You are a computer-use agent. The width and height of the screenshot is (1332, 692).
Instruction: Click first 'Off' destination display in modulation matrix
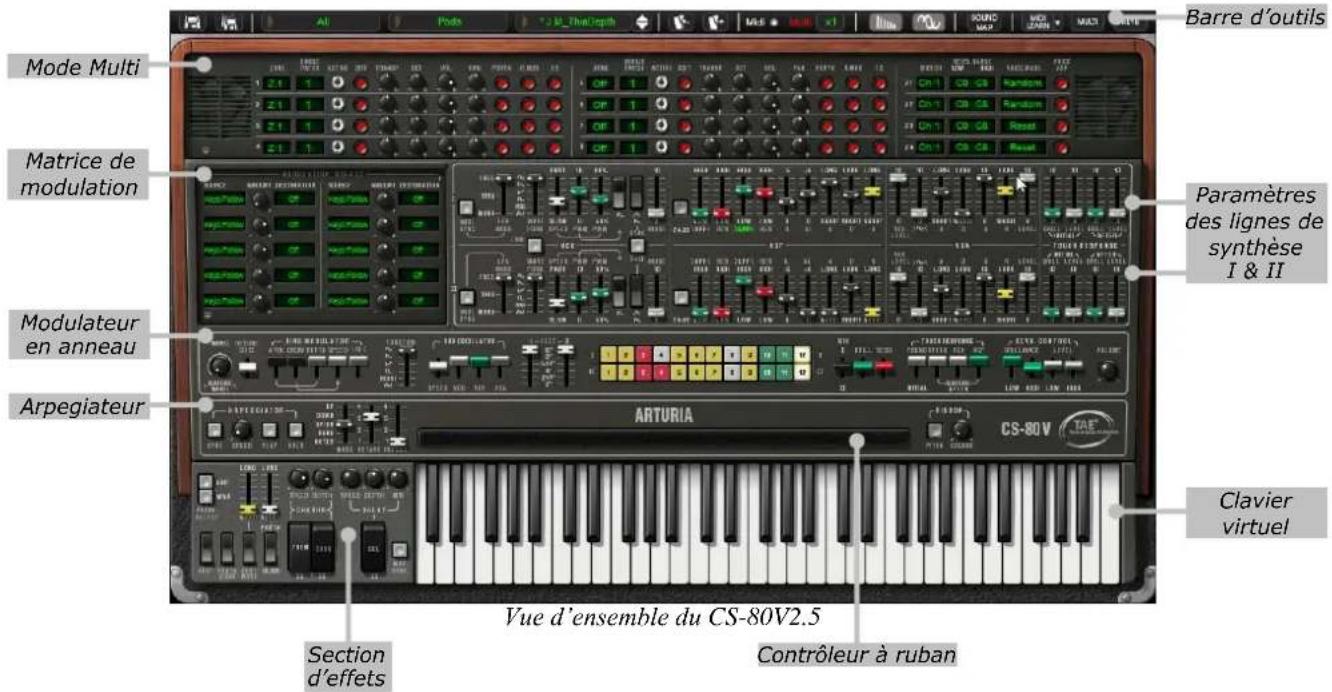(295, 199)
